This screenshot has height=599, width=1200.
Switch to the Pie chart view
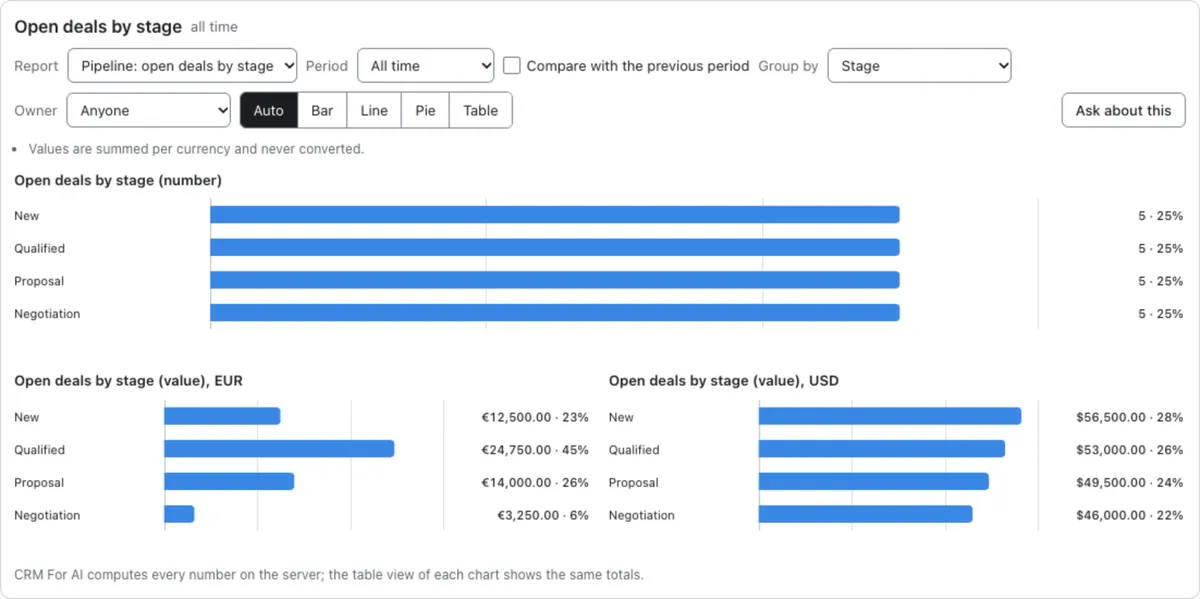click(426, 111)
